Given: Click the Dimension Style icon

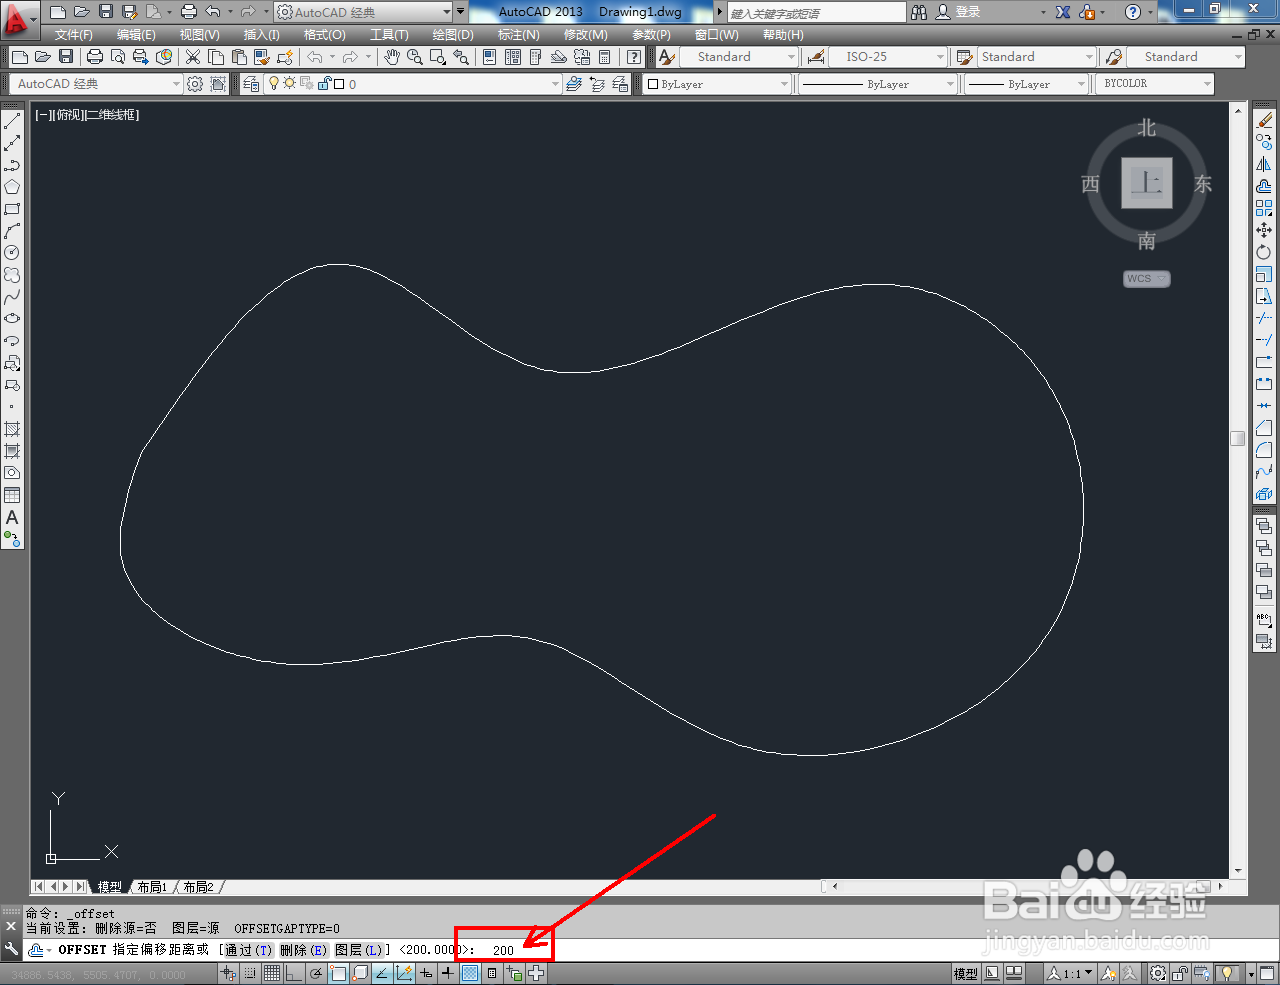Looking at the screenshot, I should tap(816, 57).
